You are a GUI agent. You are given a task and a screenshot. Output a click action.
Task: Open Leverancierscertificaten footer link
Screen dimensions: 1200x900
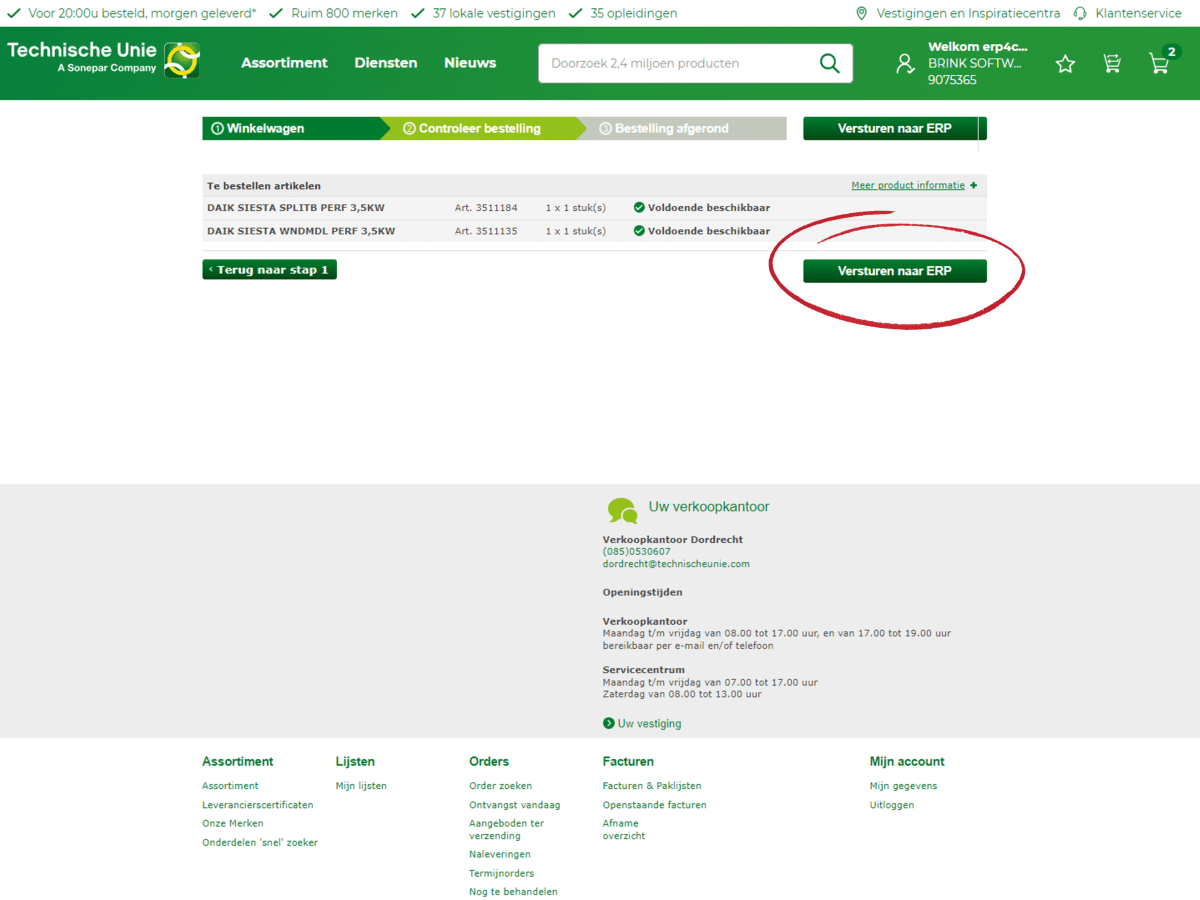click(257, 805)
